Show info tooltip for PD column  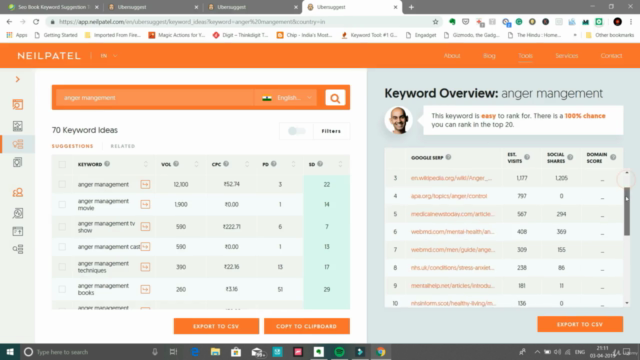(x=273, y=164)
